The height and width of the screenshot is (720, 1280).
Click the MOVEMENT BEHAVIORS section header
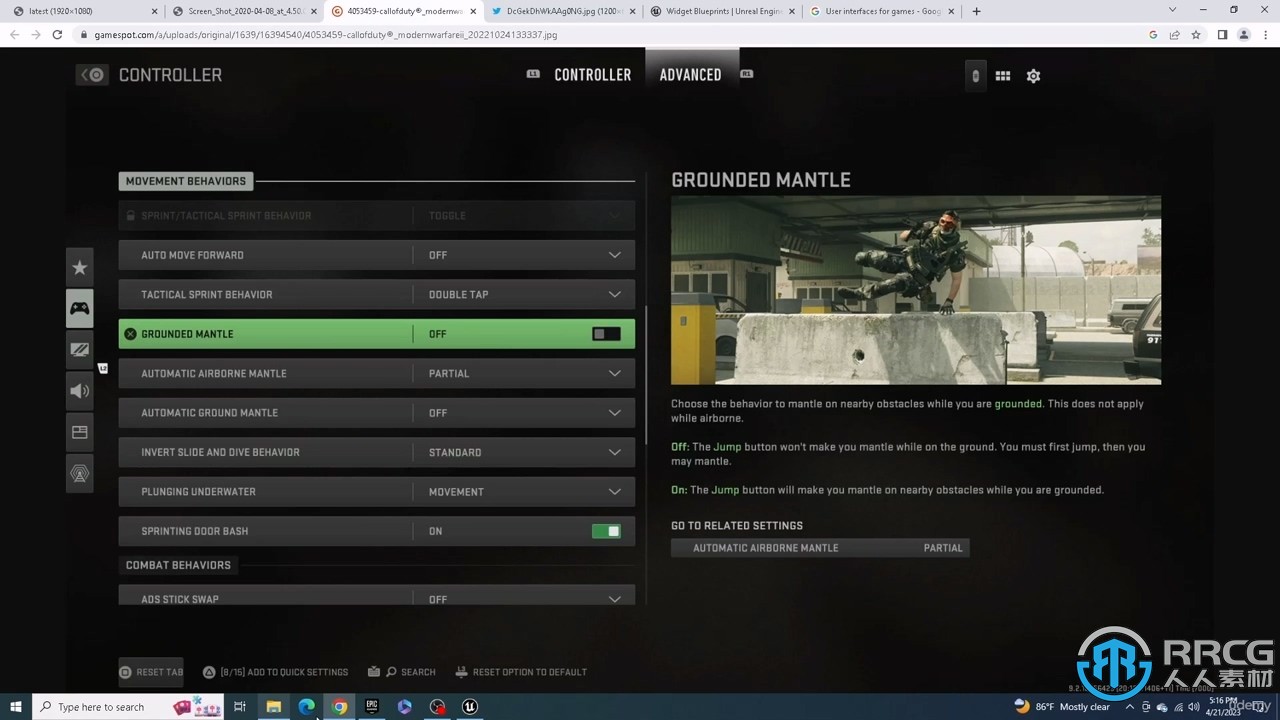click(x=186, y=181)
